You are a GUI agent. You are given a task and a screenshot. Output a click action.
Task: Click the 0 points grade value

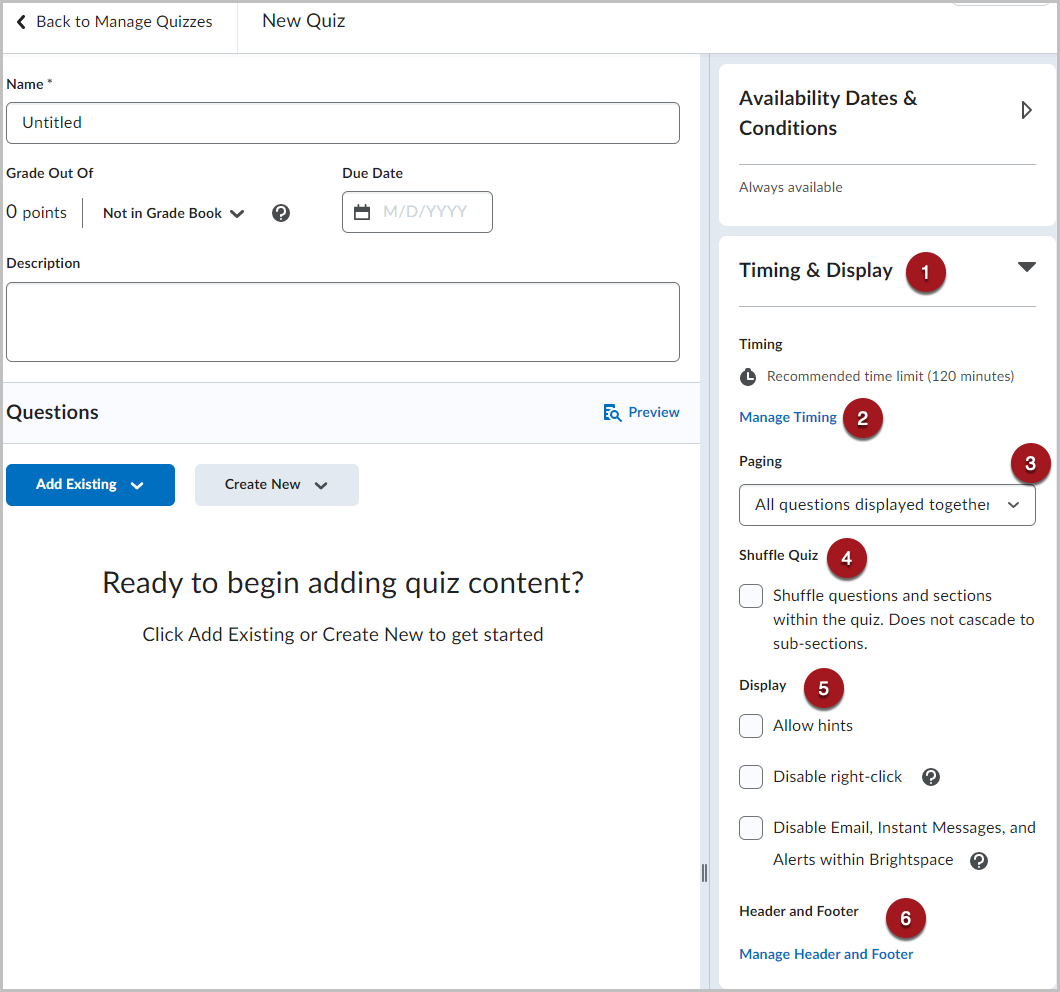[37, 212]
